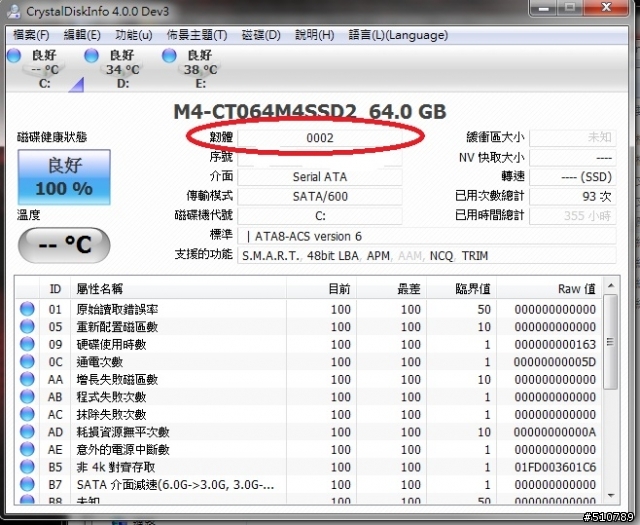This screenshot has width=640, height=525.
Task: Select the 原始讀取錯誤率 attribute name
Action: [x=117, y=309]
